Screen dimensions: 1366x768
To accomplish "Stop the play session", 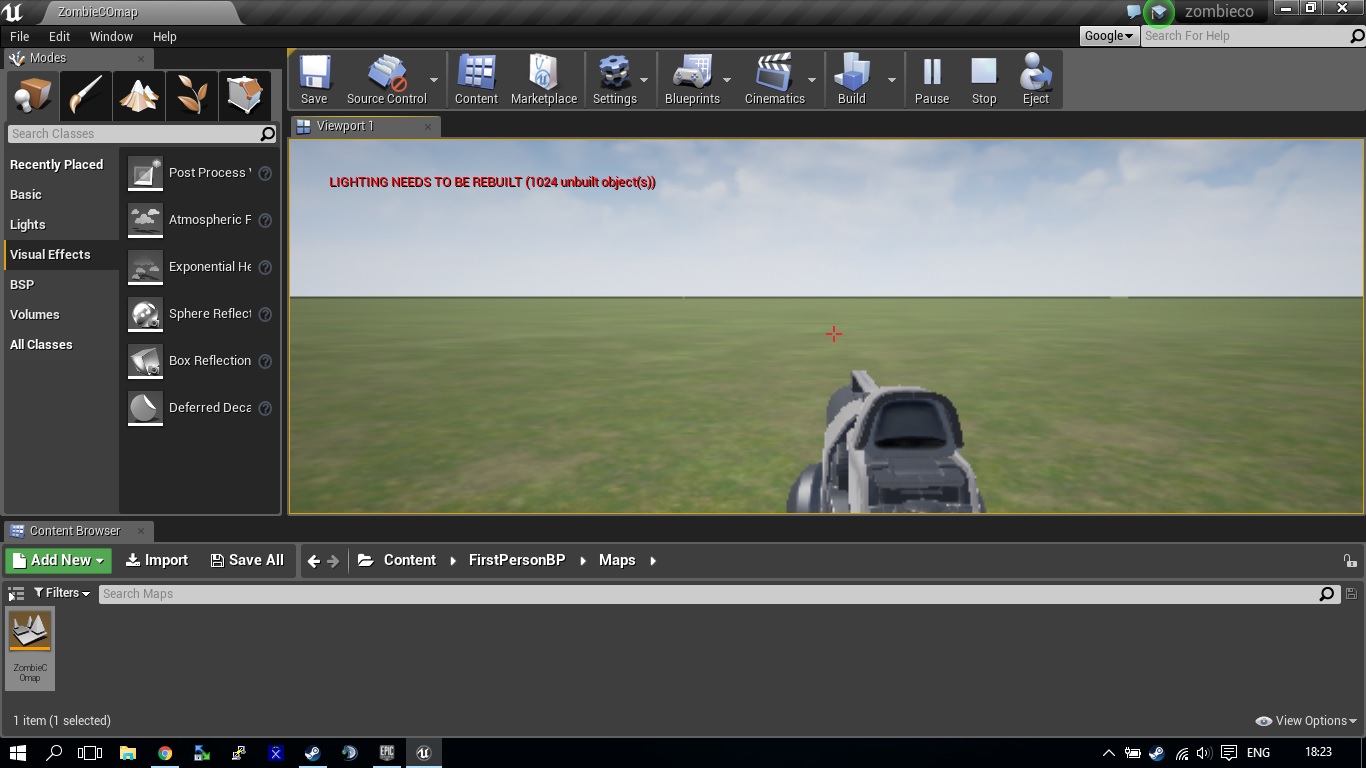I will click(x=984, y=80).
